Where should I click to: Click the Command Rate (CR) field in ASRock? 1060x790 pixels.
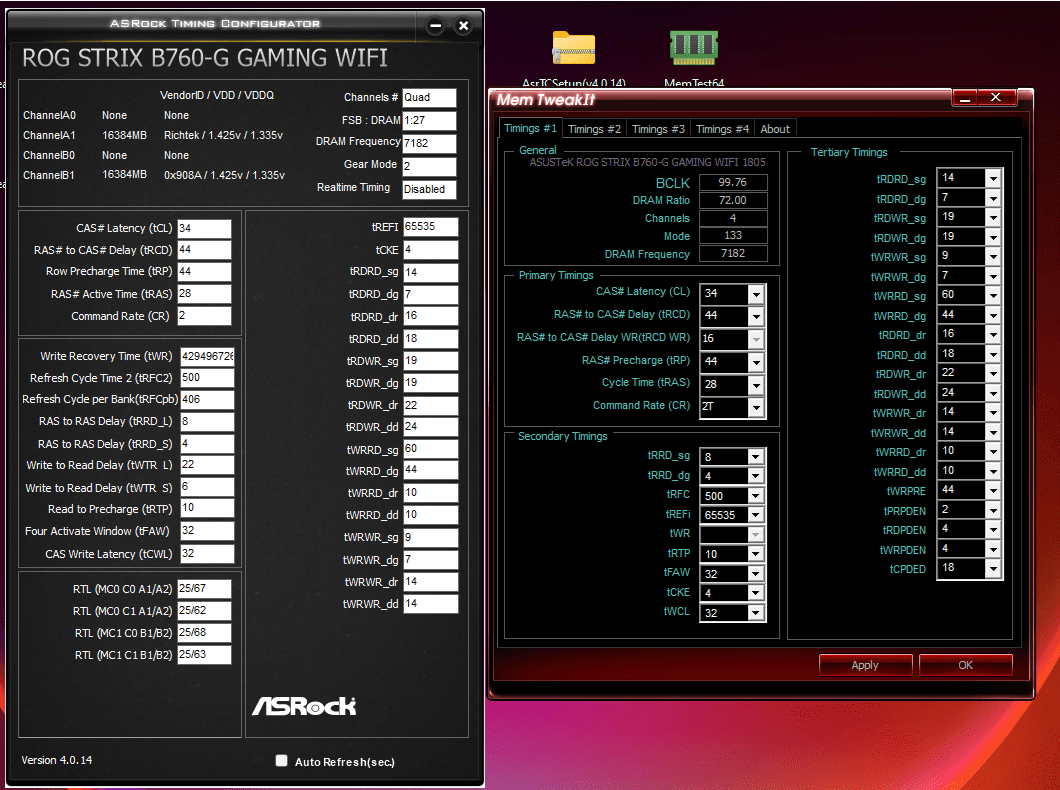coord(204,316)
